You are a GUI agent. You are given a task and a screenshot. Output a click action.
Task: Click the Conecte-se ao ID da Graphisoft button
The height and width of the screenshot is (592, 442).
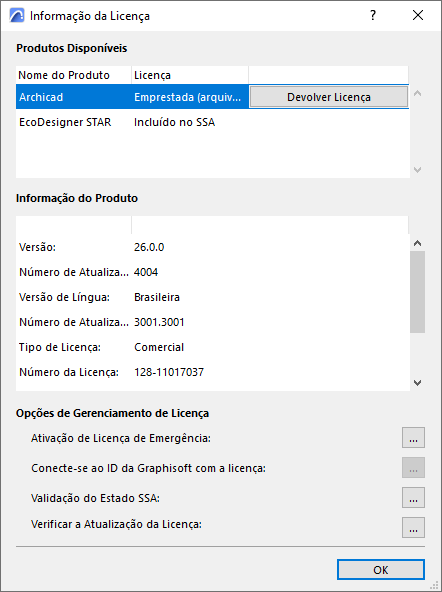click(x=413, y=467)
